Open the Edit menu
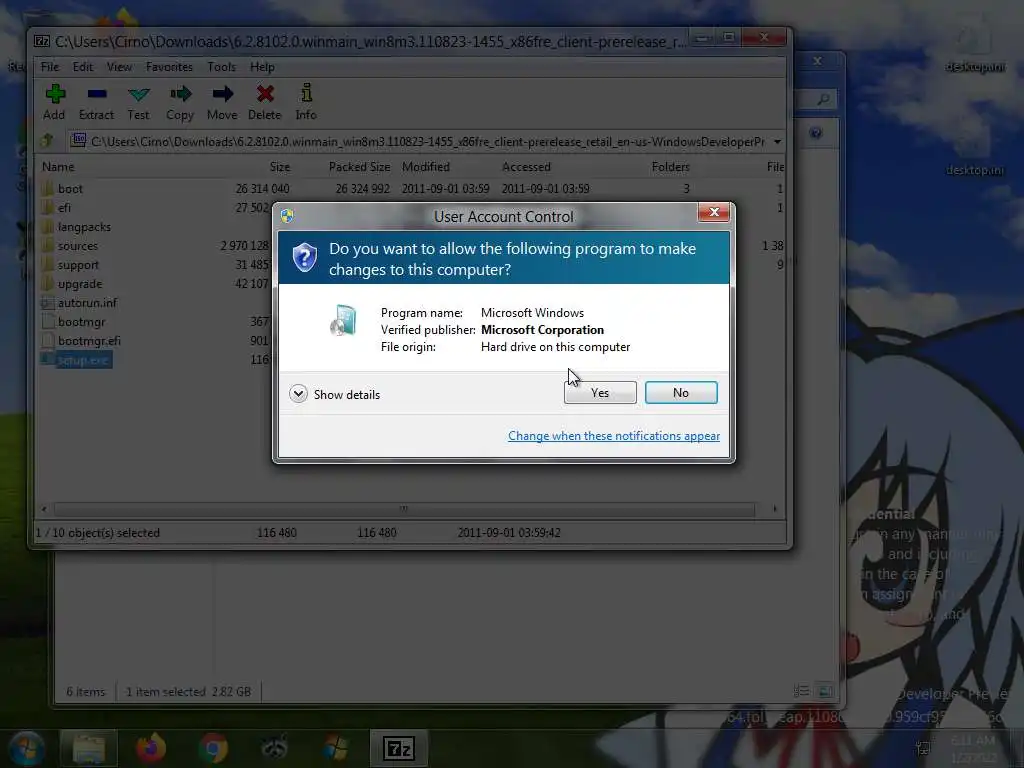This screenshot has height=768, width=1024. point(82,67)
